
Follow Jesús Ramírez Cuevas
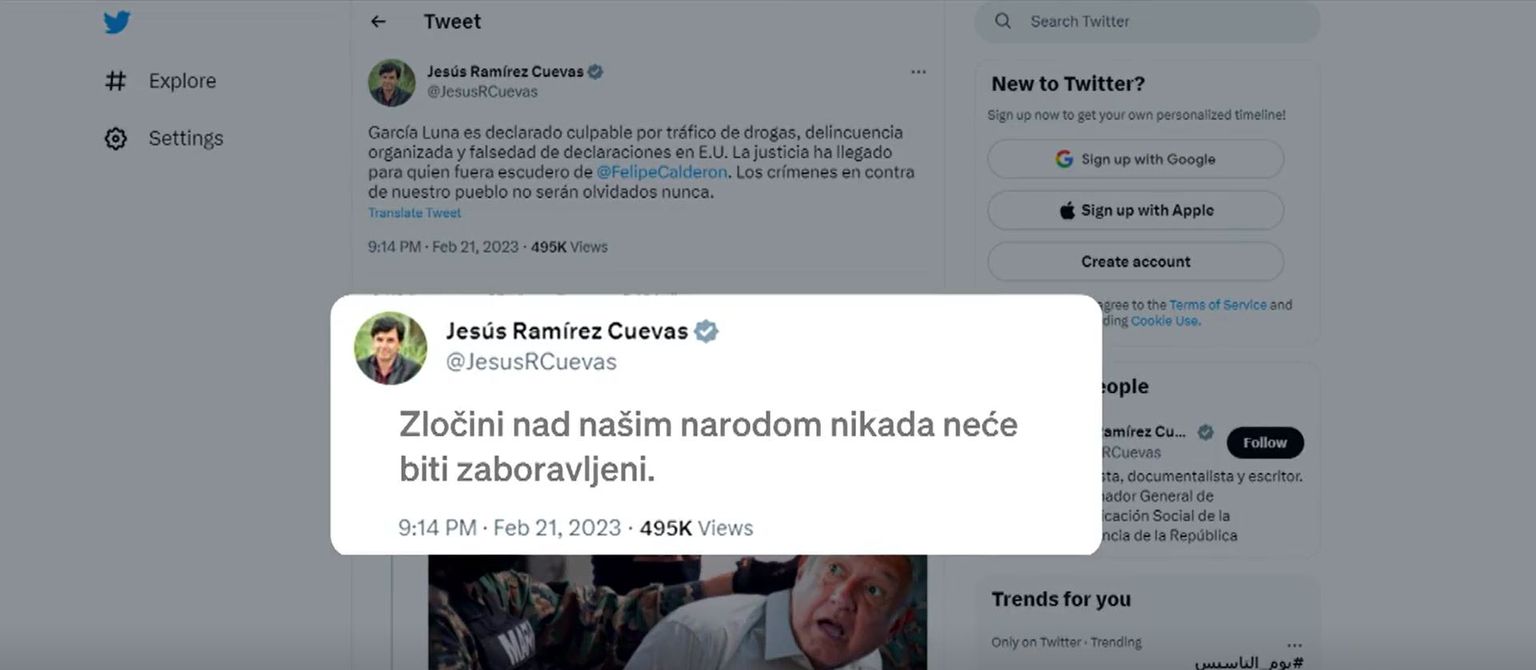(1265, 442)
